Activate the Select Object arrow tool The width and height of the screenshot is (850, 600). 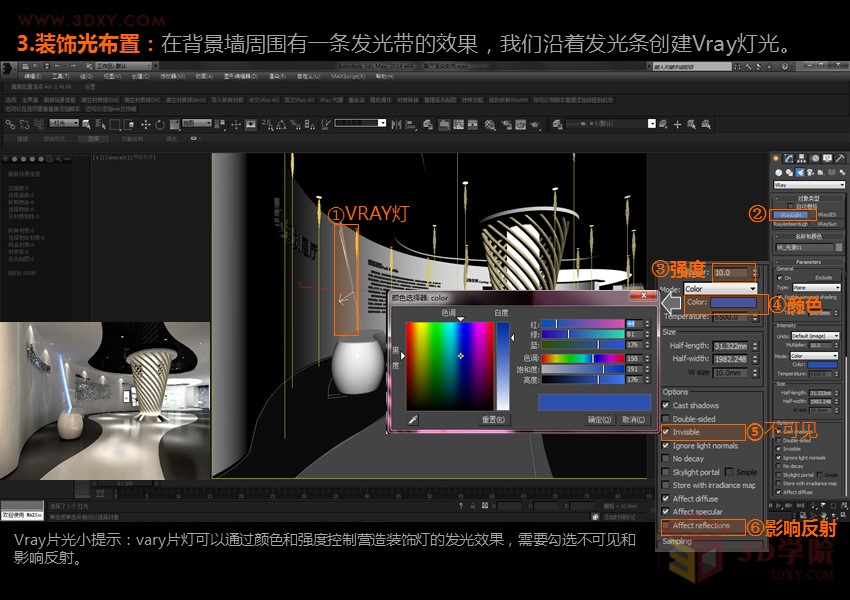click(86, 125)
